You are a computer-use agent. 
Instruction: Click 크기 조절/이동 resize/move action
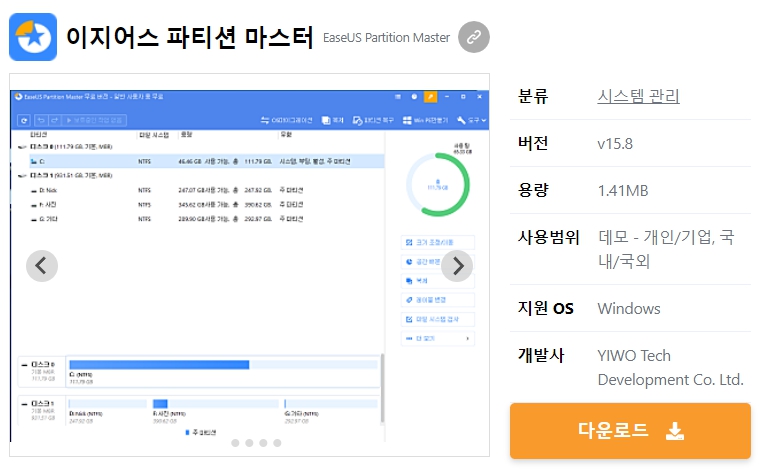438,242
